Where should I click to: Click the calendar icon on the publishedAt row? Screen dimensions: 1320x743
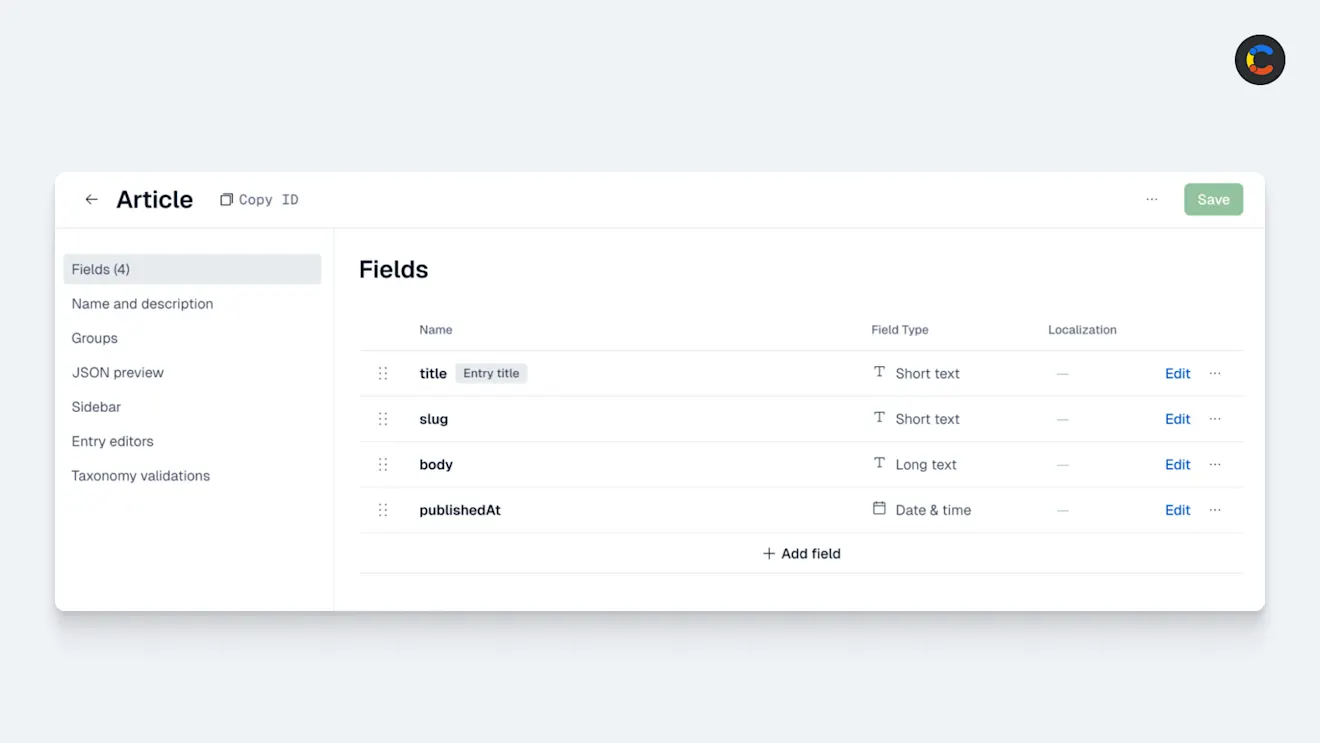coord(879,510)
